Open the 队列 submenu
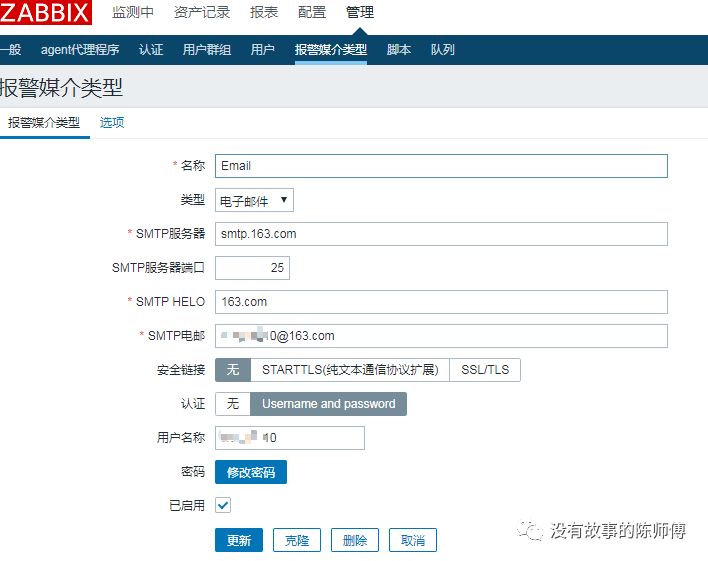This screenshot has height=561, width=708. 442,49
